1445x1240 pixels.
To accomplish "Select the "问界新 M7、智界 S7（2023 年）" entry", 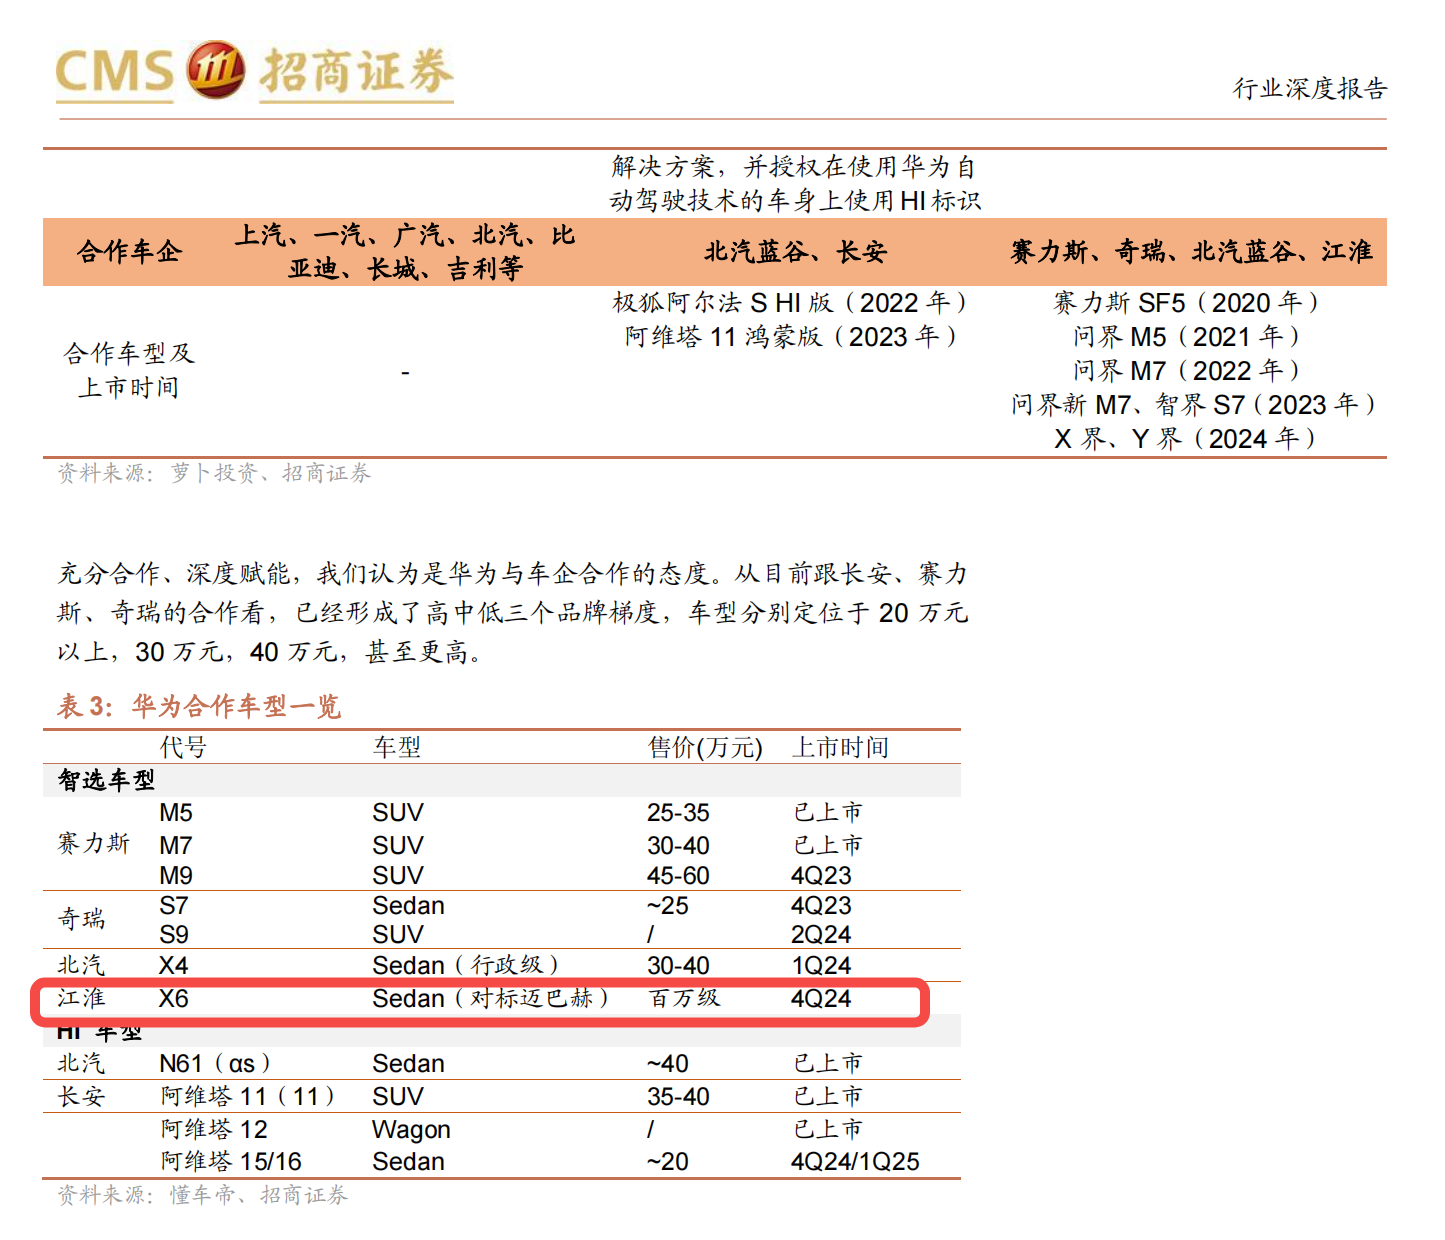I will tap(1193, 404).
